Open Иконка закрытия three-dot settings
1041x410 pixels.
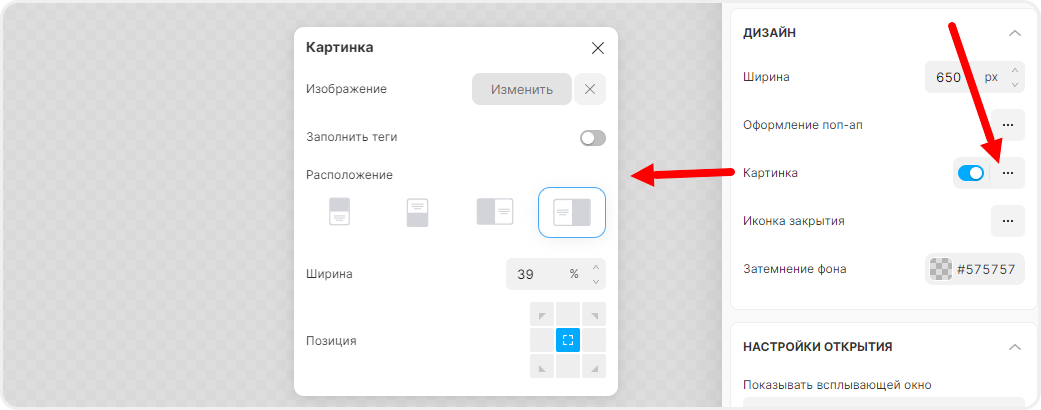[1008, 221]
